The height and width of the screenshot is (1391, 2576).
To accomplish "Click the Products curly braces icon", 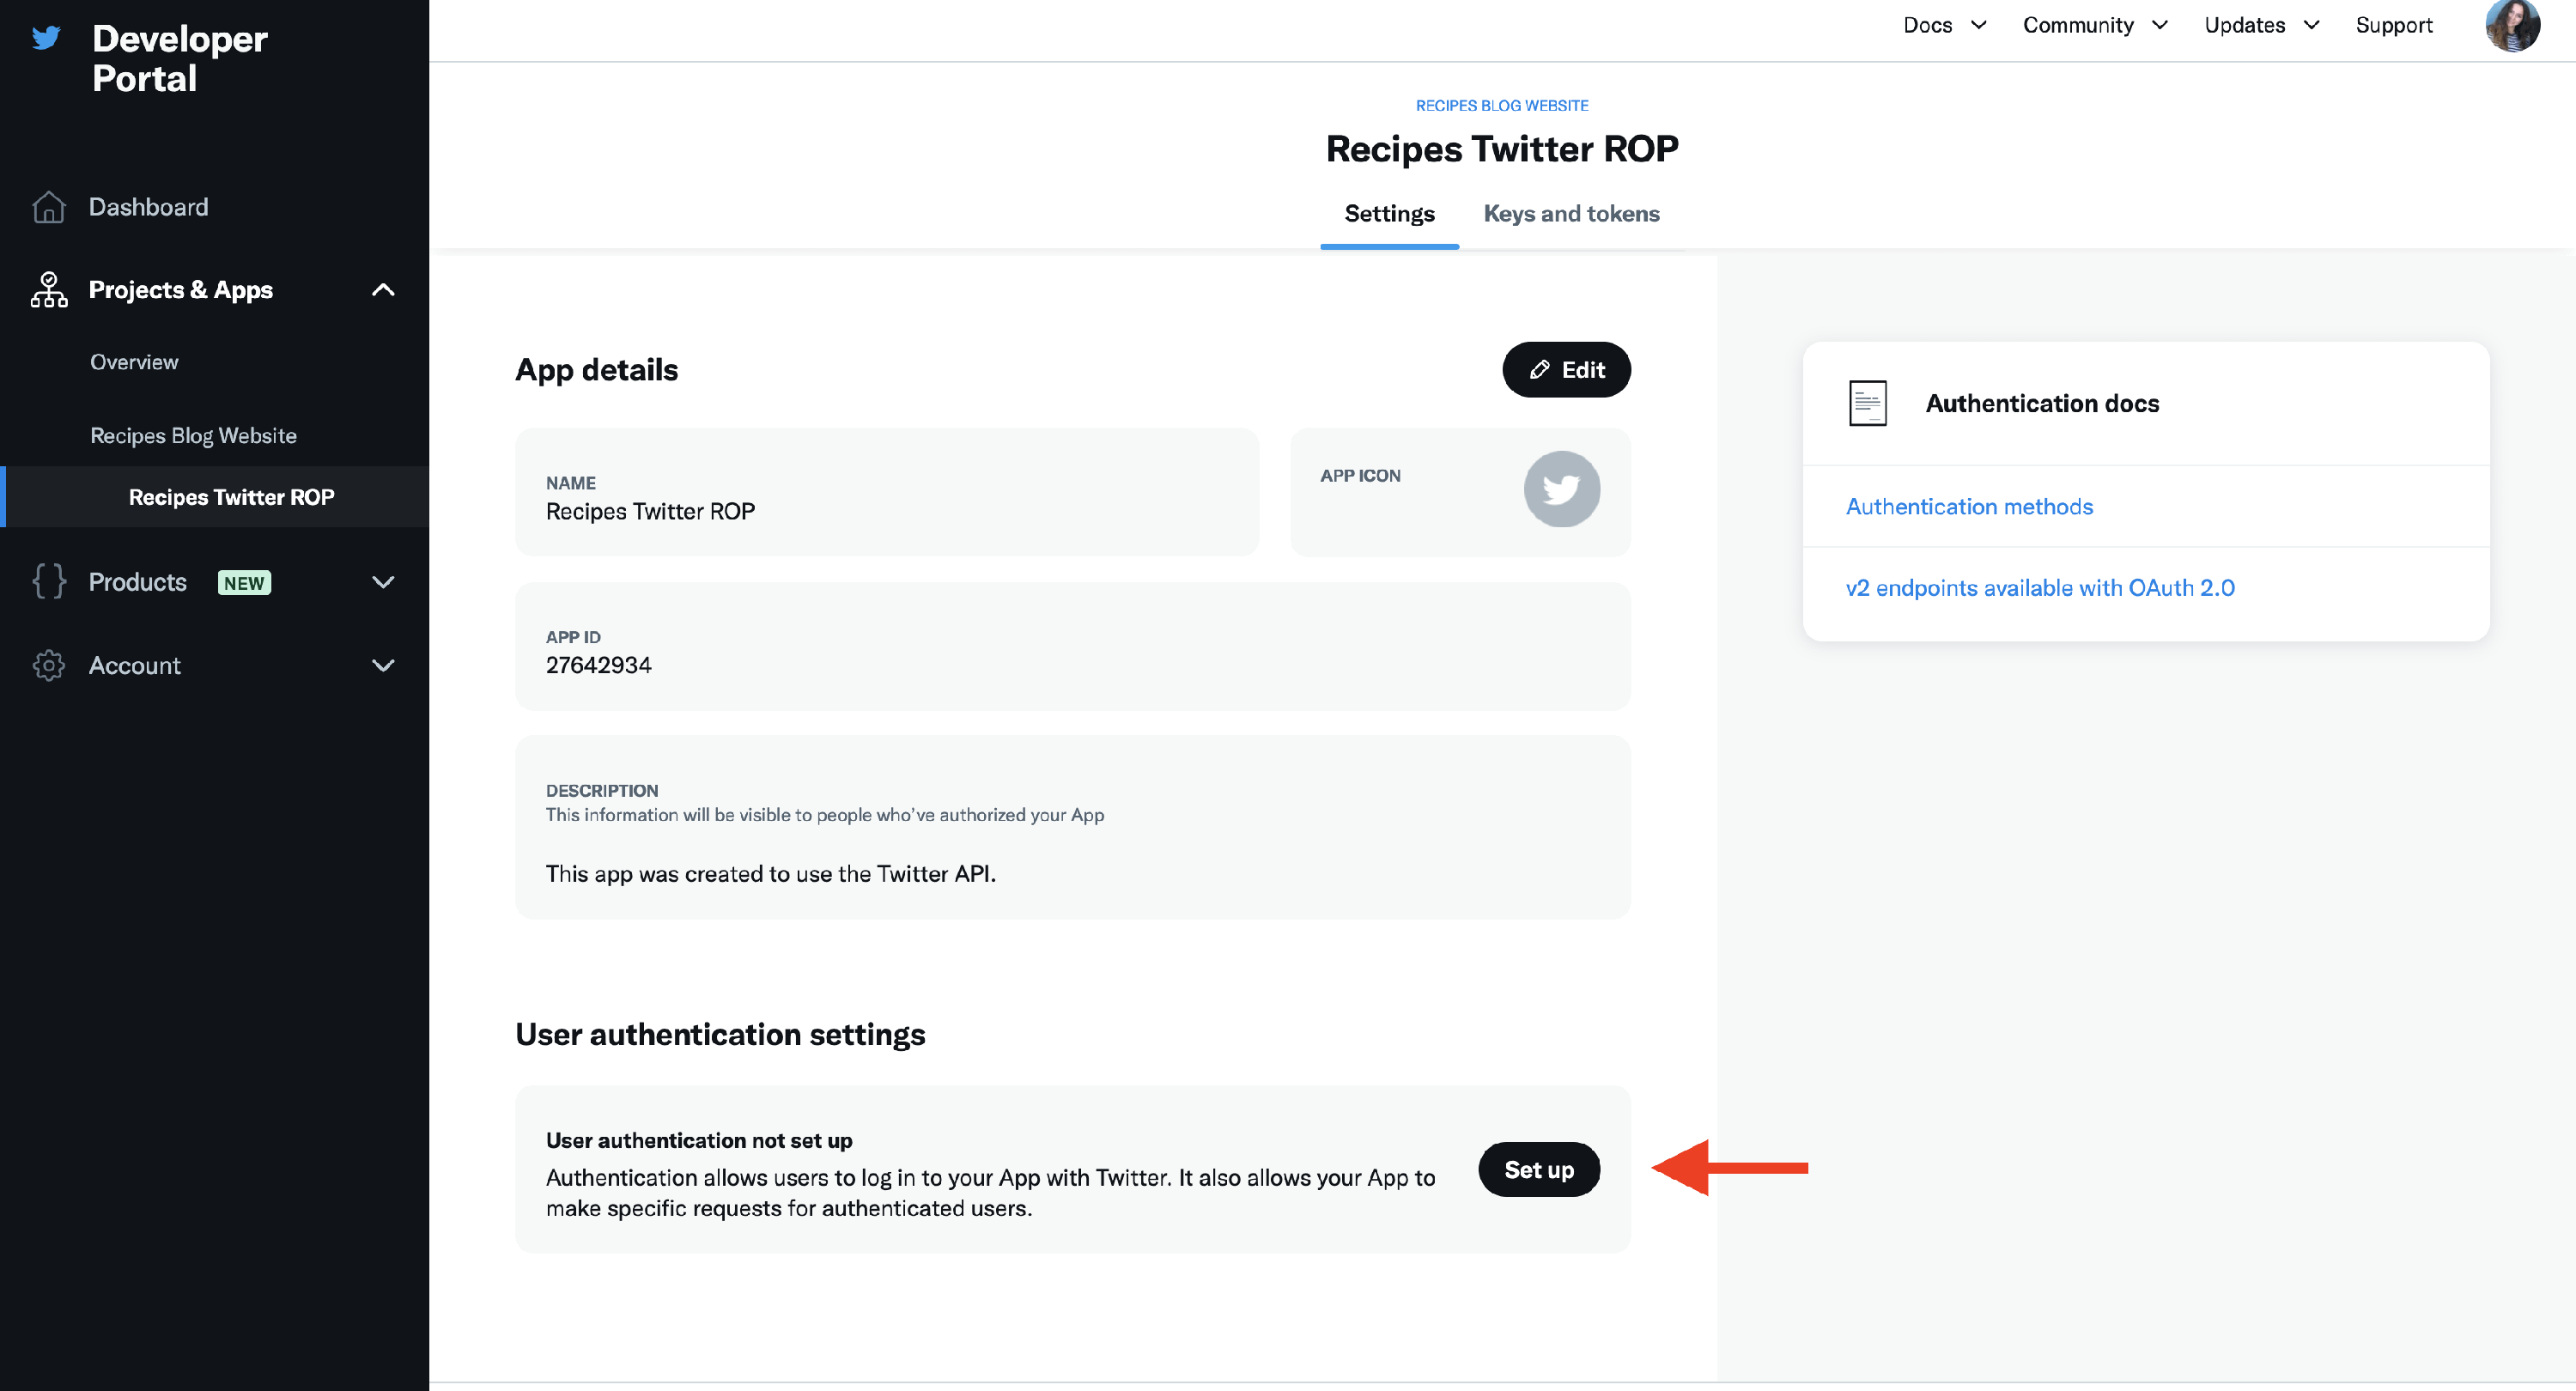I will point(48,582).
